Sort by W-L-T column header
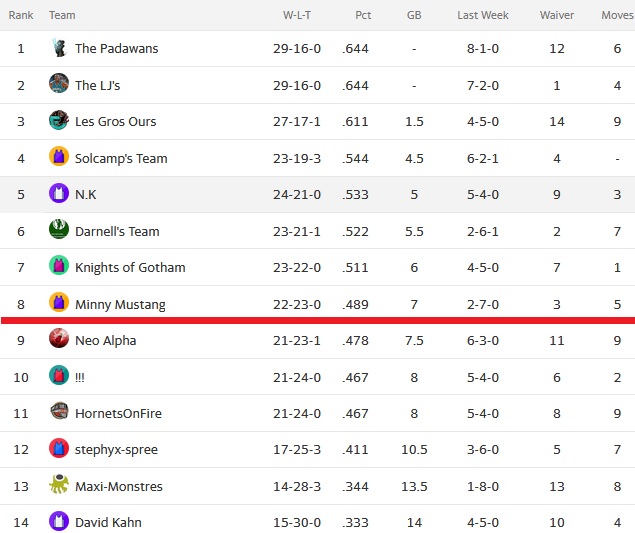 pyautogui.click(x=297, y=15)
